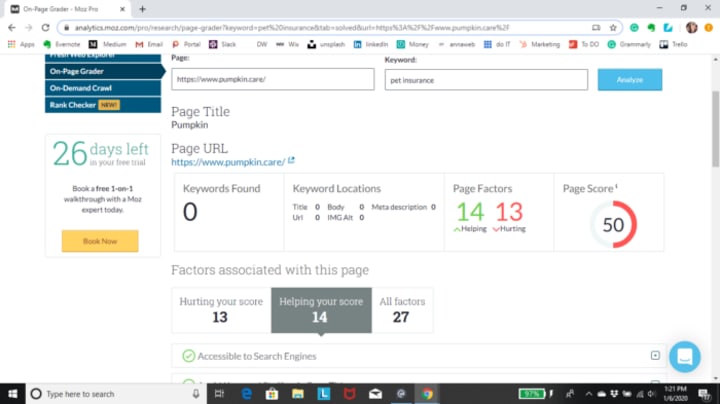
Task: Open the LinkedIn bookmark
Action: 371,44
